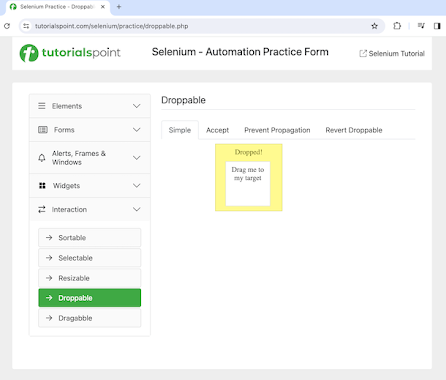The width and height of the screenshot is (446, 380).
Task: Open the Revert Droppable tab
Action: (354, 130)
